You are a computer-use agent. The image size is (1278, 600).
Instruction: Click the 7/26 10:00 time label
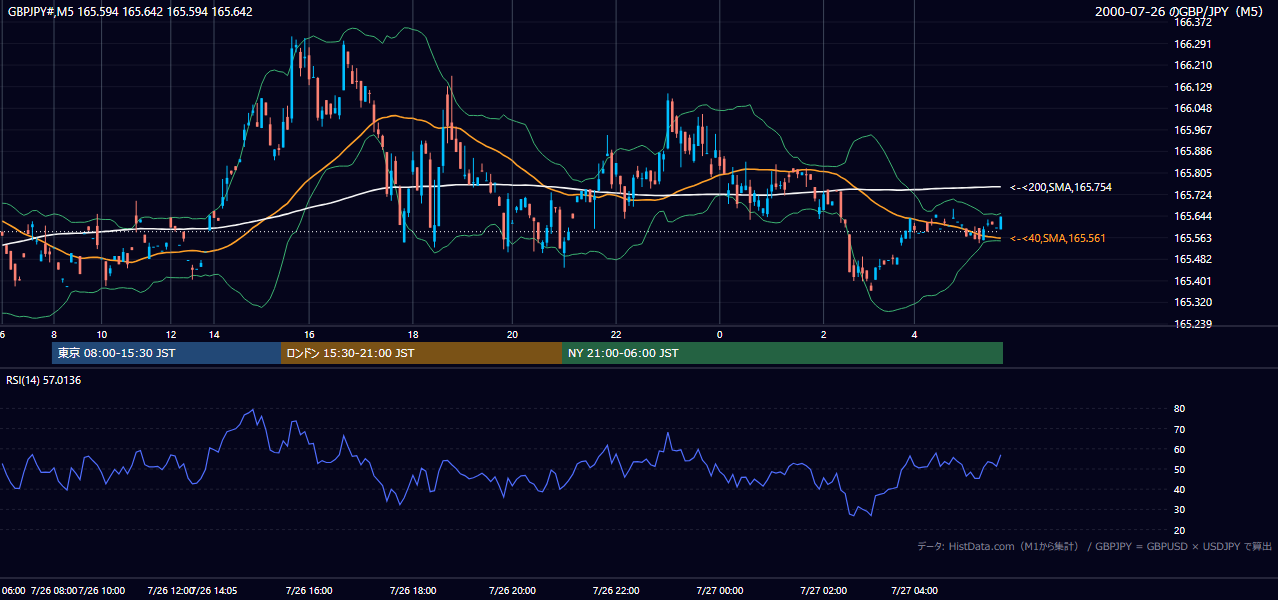pyautogui.click(x=102, y=591)
